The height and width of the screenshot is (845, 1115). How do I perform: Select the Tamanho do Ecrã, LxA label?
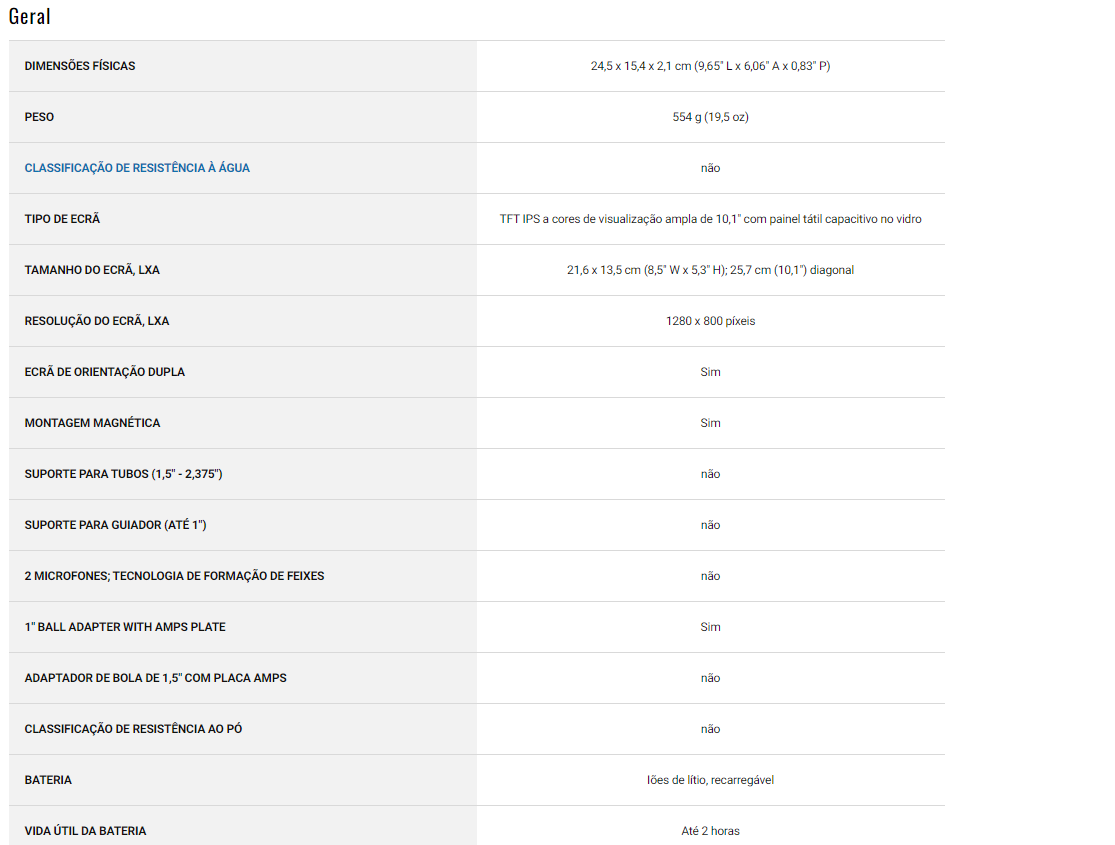tap(92, 270)
